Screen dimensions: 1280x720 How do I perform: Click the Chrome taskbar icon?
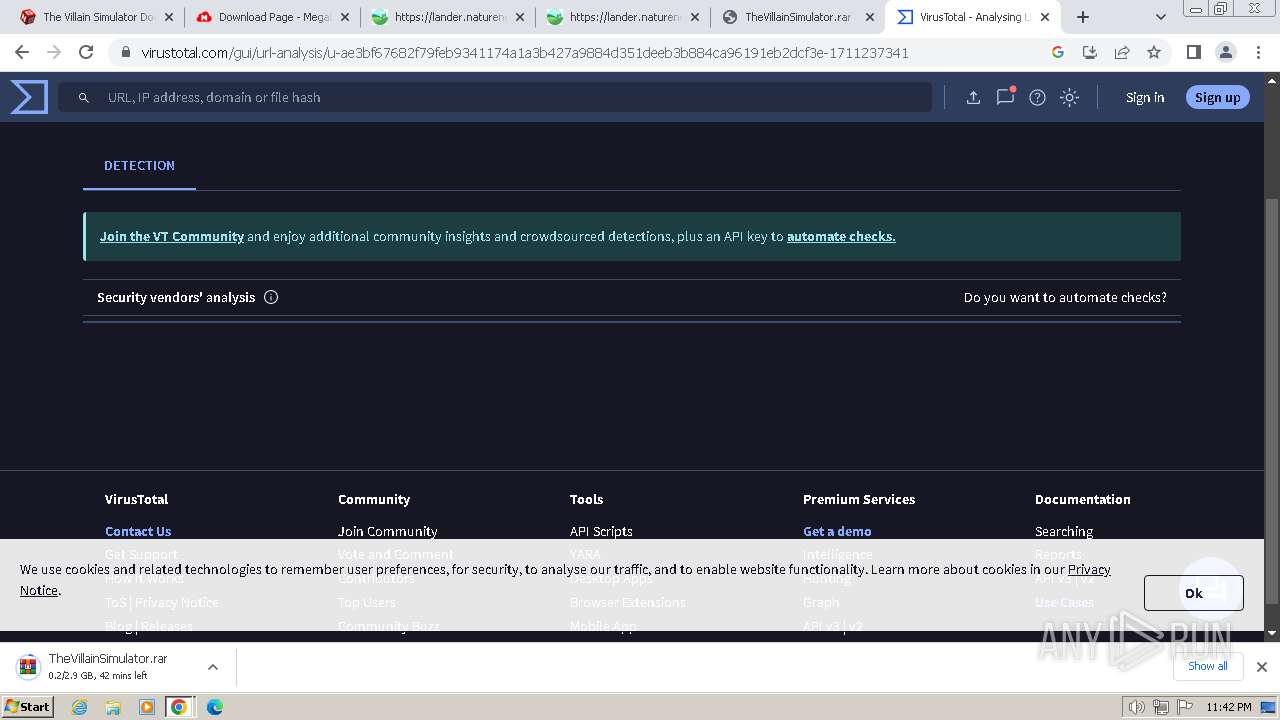[179, 707]
